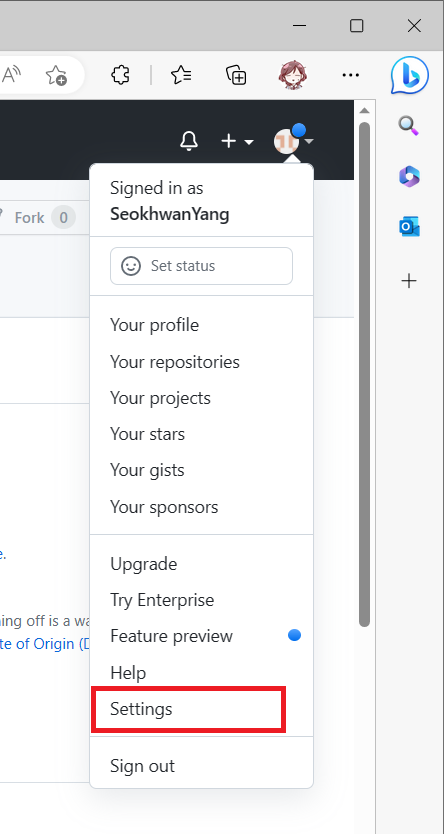Open the Bing chat sidebar icon
Viewport: 444px width, 834px height.
coord(409,75)
